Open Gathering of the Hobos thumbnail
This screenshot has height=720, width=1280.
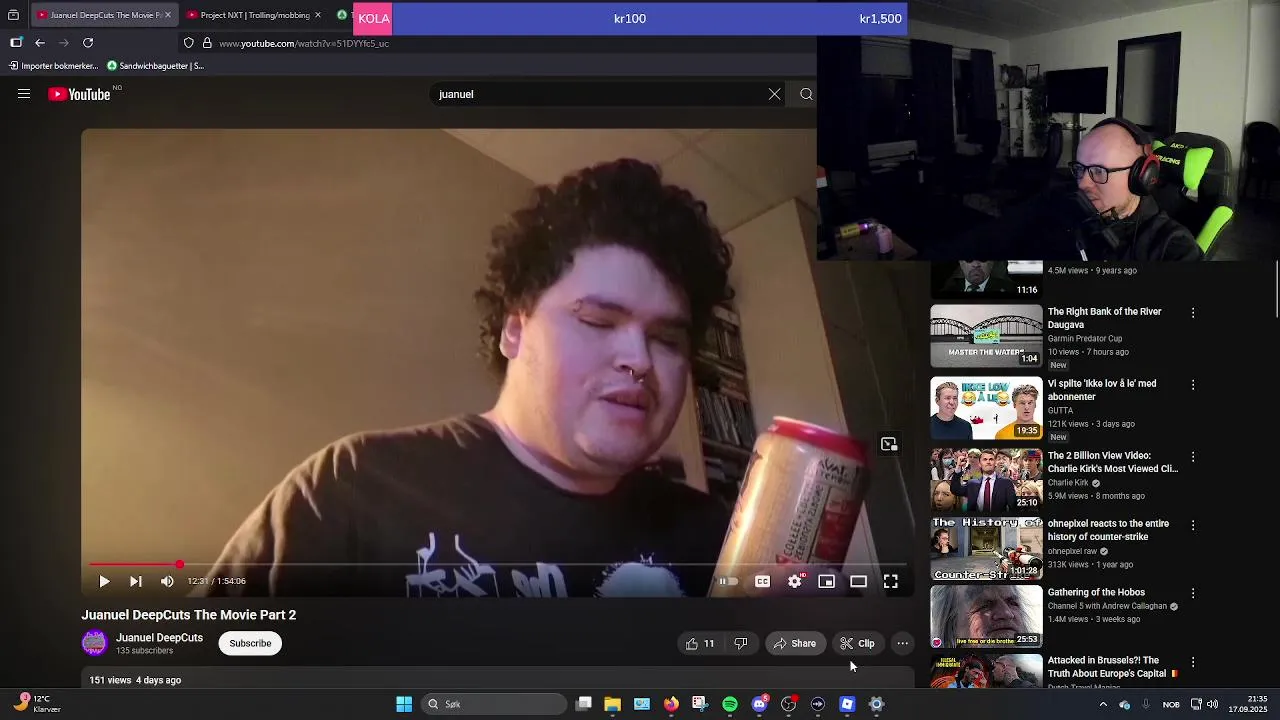(x=987, y=617)
